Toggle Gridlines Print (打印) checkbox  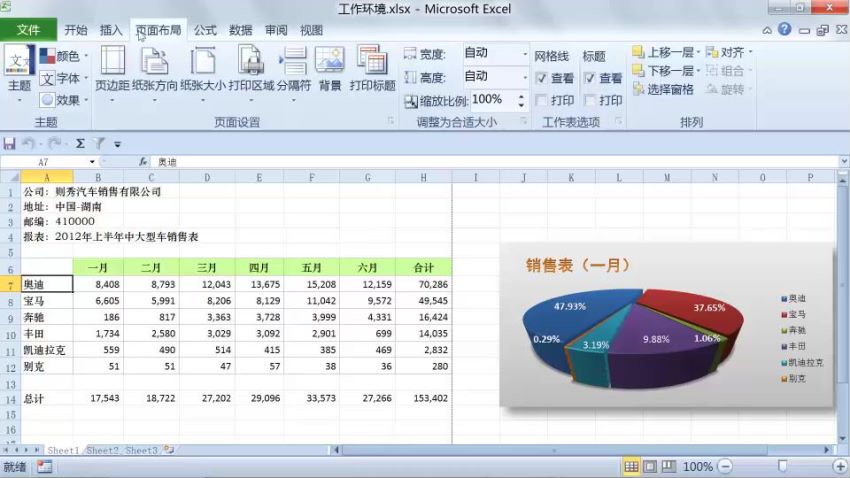point(541,101)
